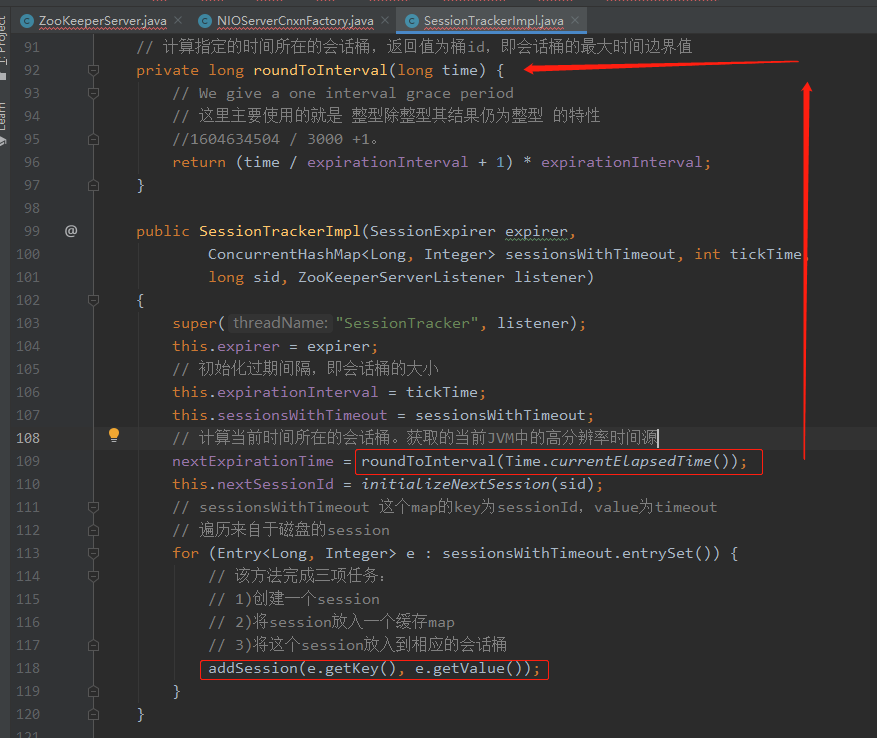Collapse constructor body fold at line 102

point(93,300)
